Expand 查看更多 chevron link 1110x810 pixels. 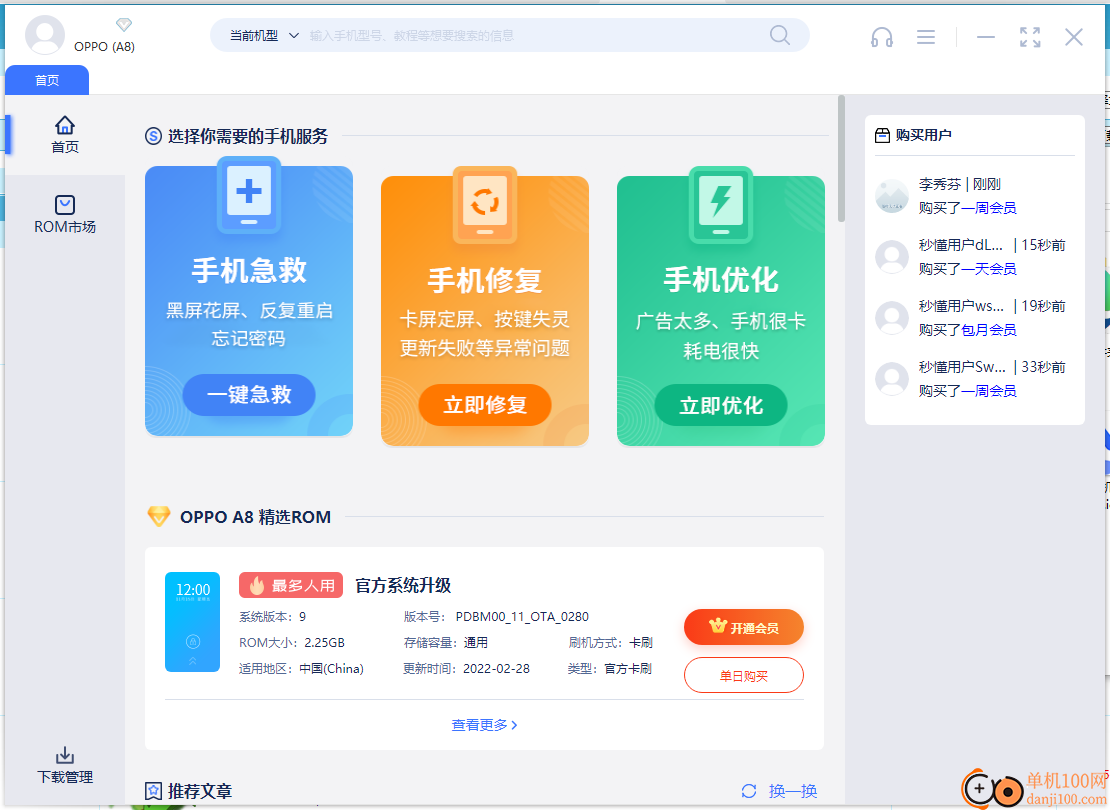coord(484,725)
